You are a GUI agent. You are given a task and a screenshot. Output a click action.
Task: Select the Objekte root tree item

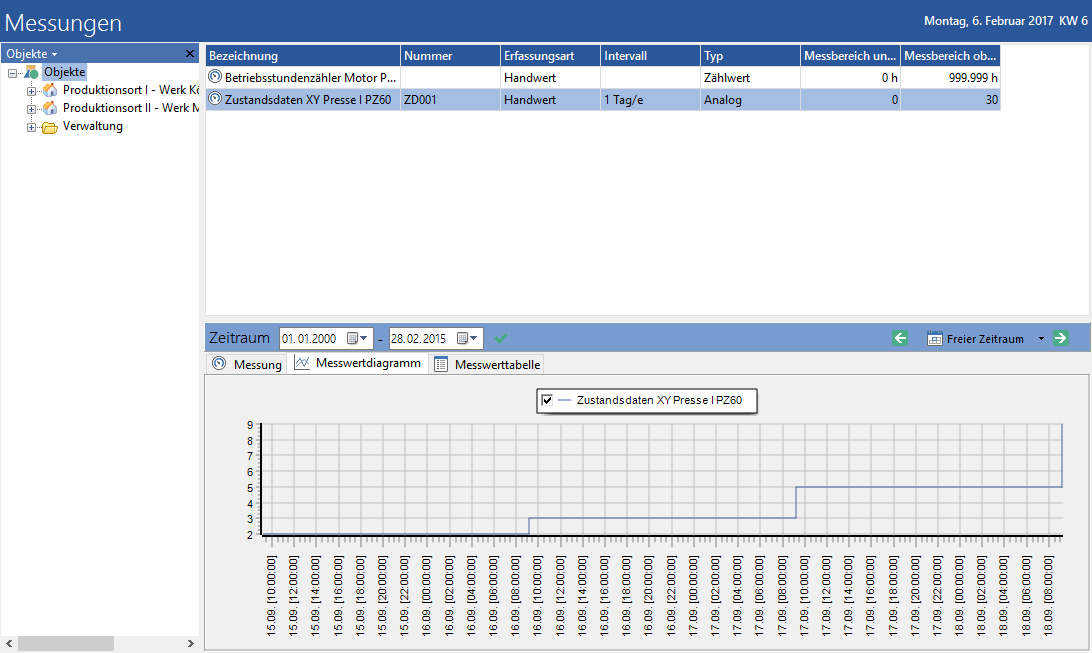click(x=64, y=72)
